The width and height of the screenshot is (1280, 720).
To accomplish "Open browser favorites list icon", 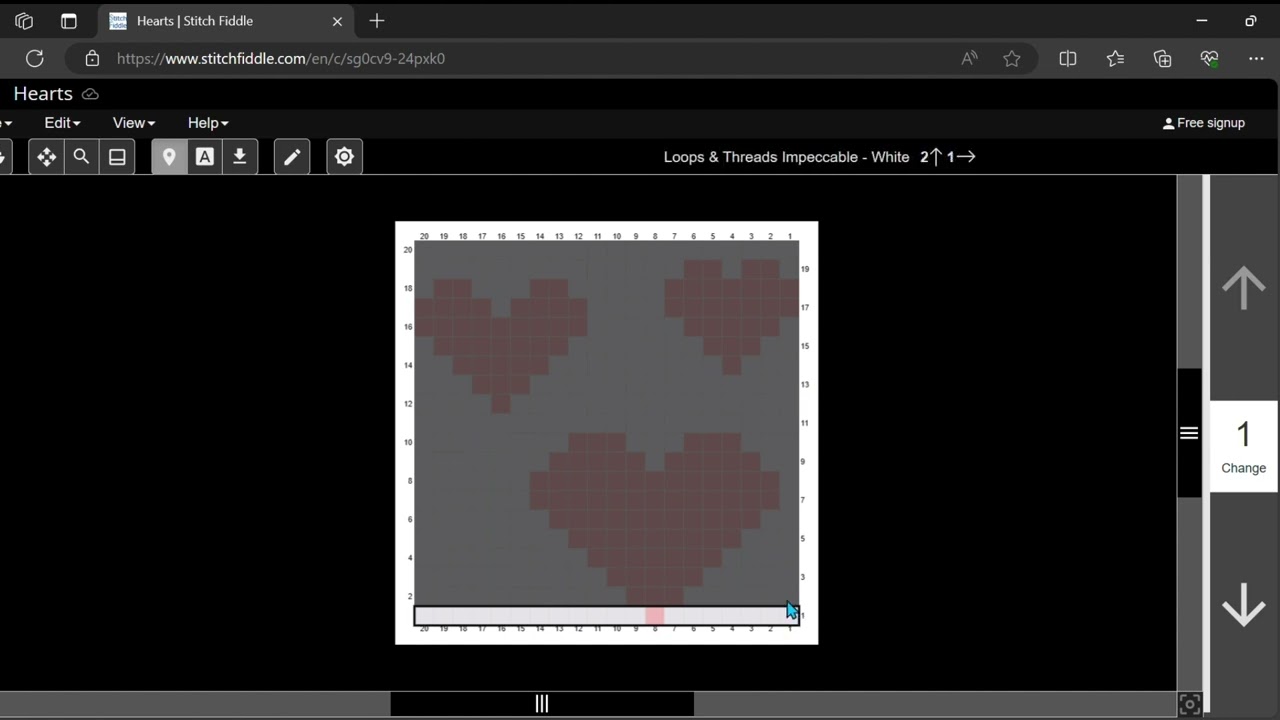I will 1116,58.
